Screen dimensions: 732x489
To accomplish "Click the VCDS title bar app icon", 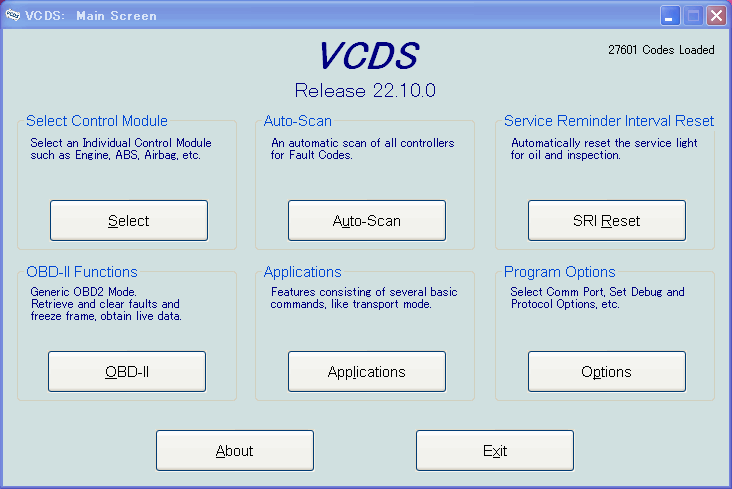I will pos(13,15).
